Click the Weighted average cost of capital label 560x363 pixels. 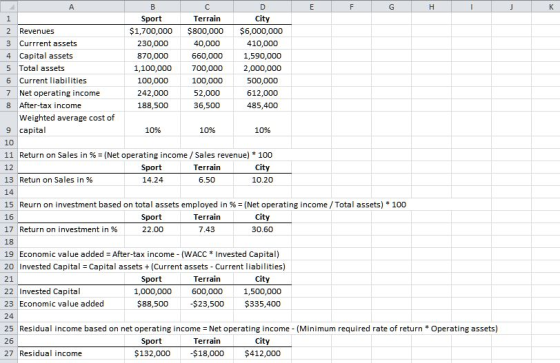click(x=67, y=124)
